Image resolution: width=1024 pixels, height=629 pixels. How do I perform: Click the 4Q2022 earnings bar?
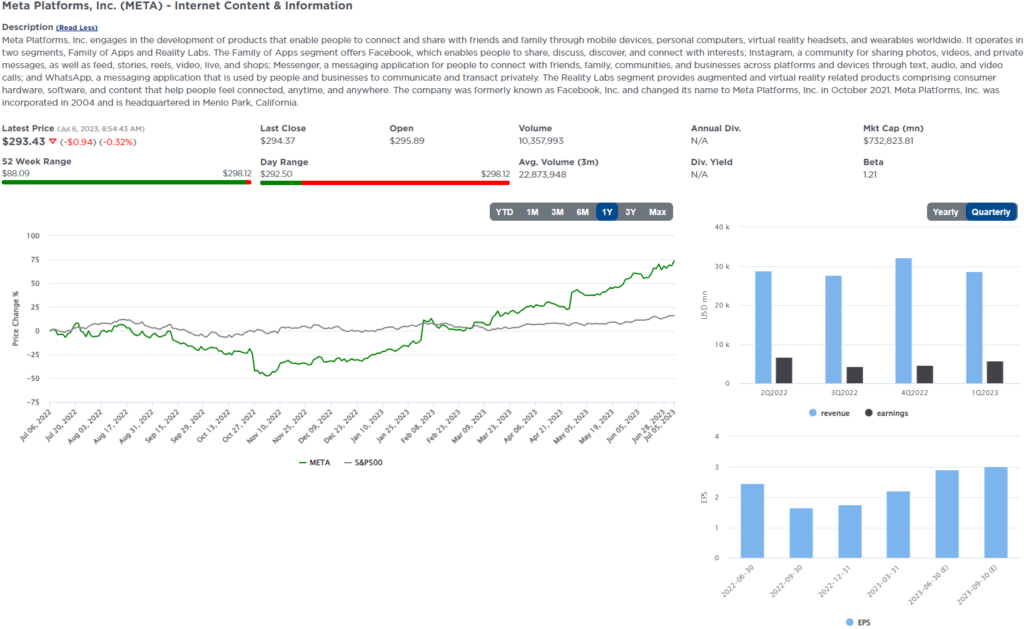click(x=925, y=374)
